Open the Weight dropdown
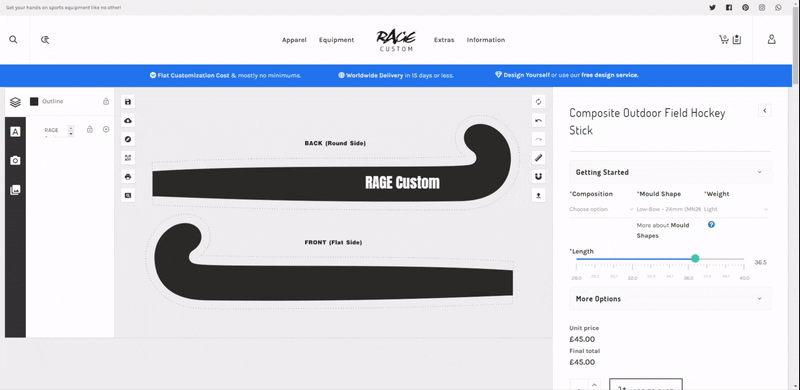The width and height of the screenshot is (800, 390). point(736,209)
